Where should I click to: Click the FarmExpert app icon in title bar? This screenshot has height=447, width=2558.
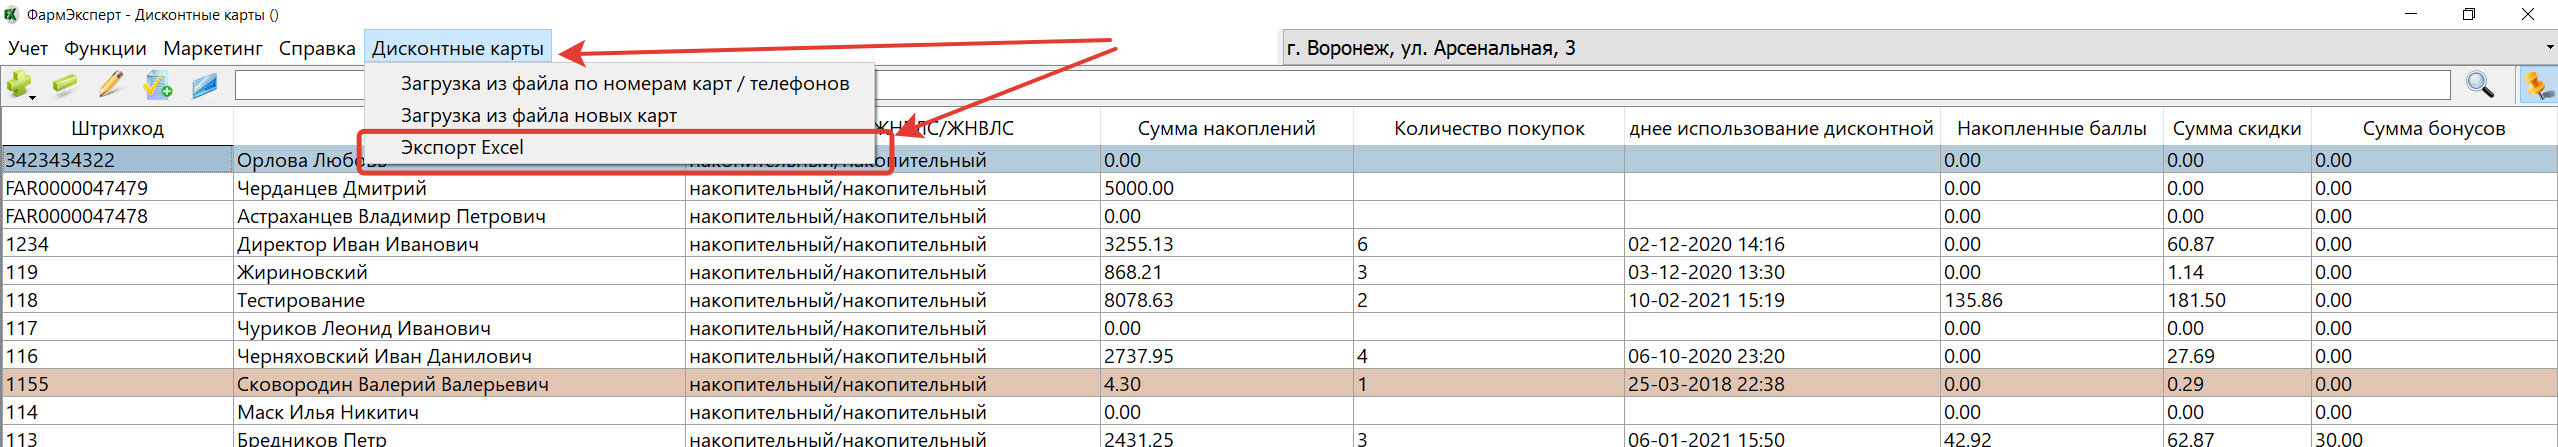coord(12,14)
